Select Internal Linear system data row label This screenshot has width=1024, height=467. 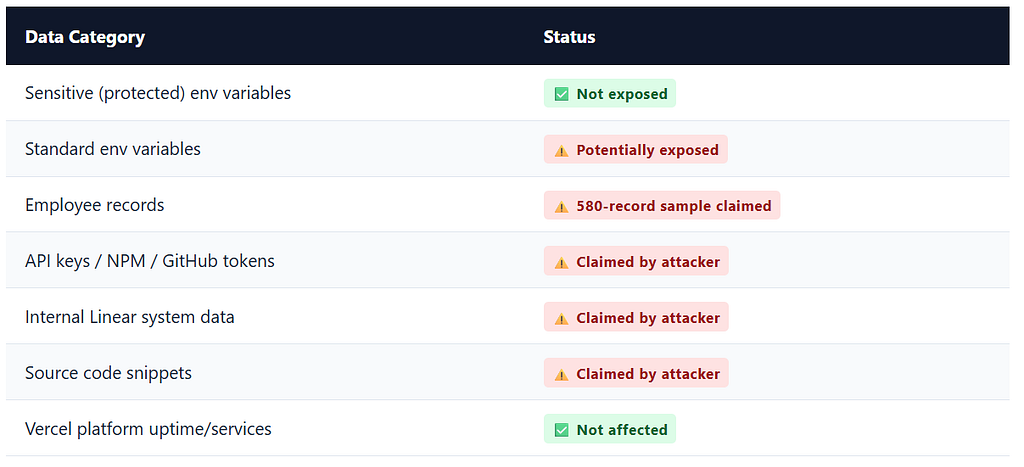pyautogui.click(x=130, y=317)
